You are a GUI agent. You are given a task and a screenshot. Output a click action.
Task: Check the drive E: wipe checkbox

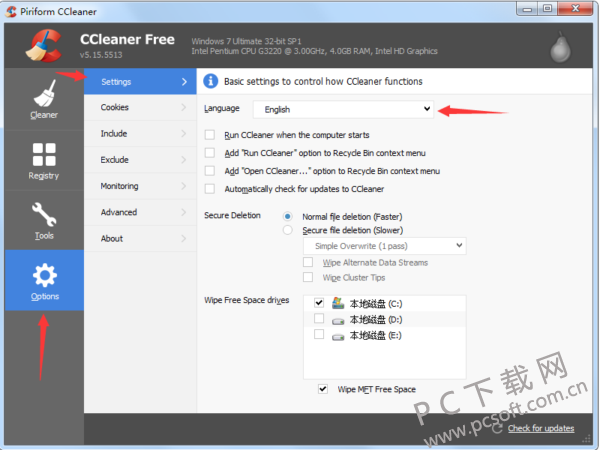point(319,334)
